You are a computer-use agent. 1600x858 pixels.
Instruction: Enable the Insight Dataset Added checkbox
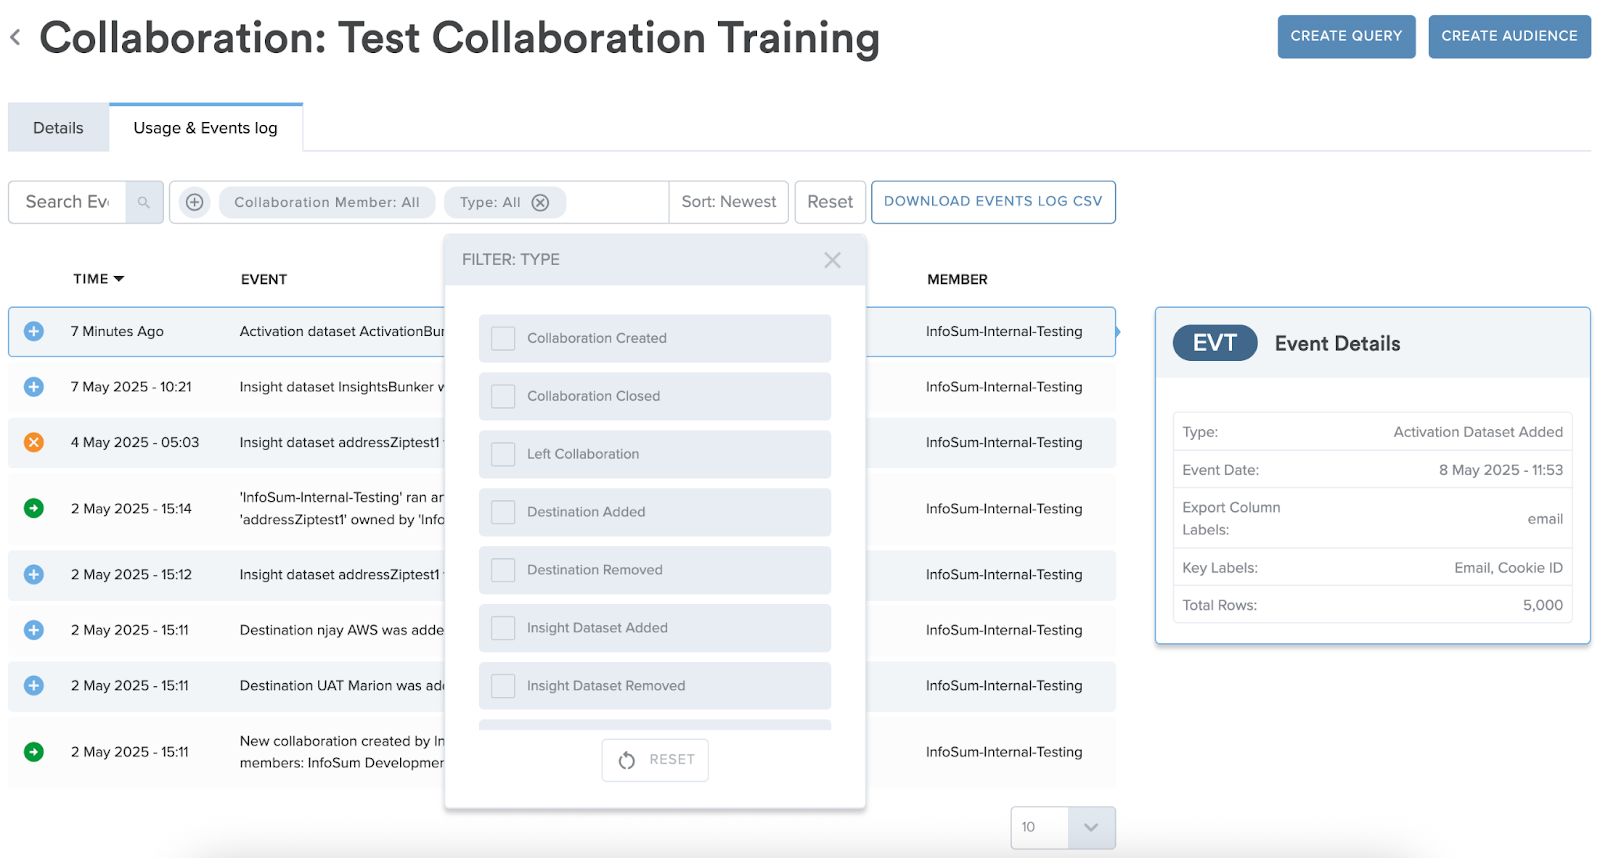click(503, 628)
